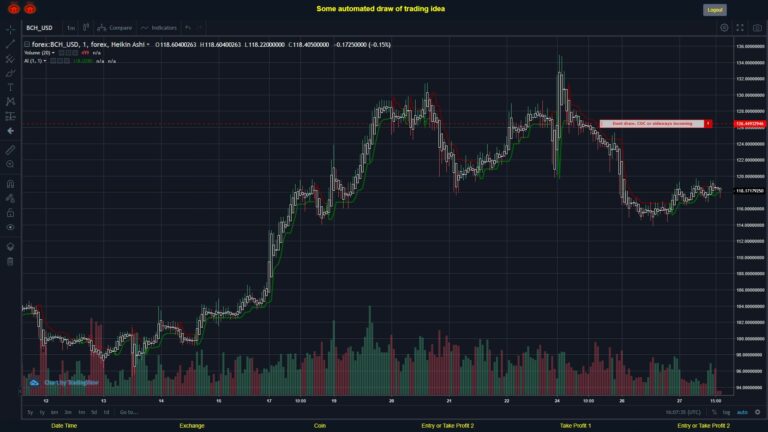This screenshot has width=768, height=432.
Task: Select the crosshair cursor tool
Action: [x=10, y=30]
